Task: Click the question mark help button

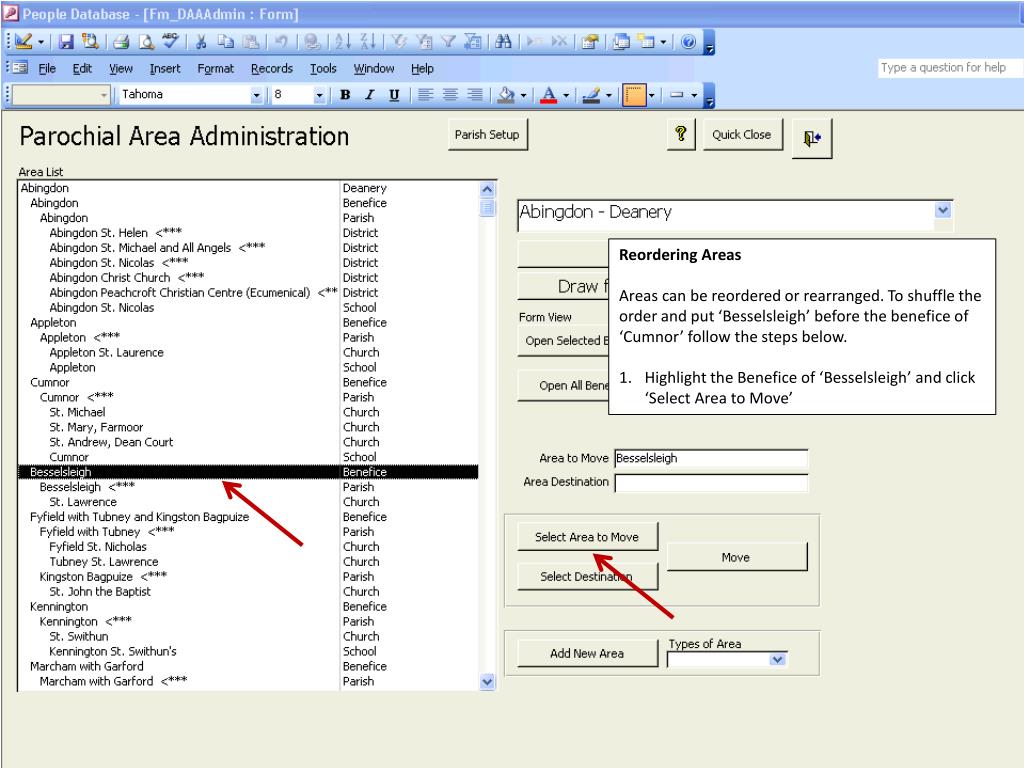Action: point(680,135)
